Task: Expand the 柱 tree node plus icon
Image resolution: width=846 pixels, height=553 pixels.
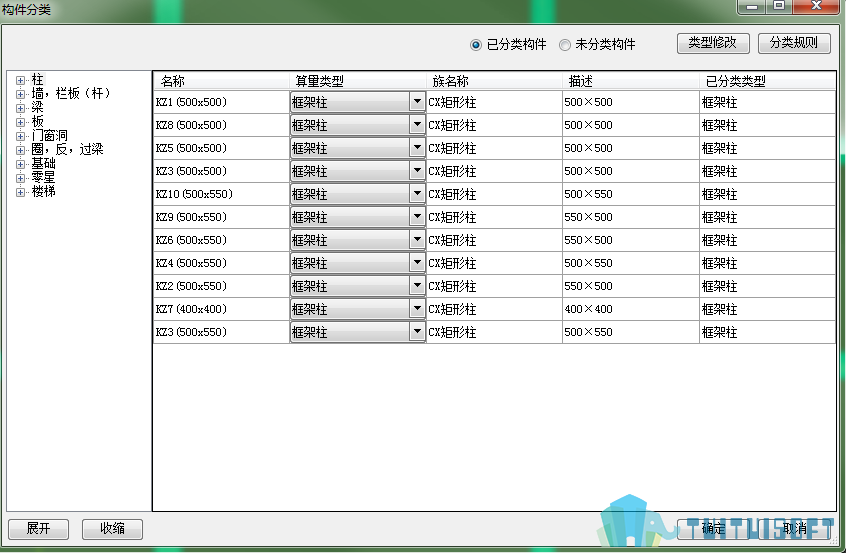Action: tap(20, 80)
